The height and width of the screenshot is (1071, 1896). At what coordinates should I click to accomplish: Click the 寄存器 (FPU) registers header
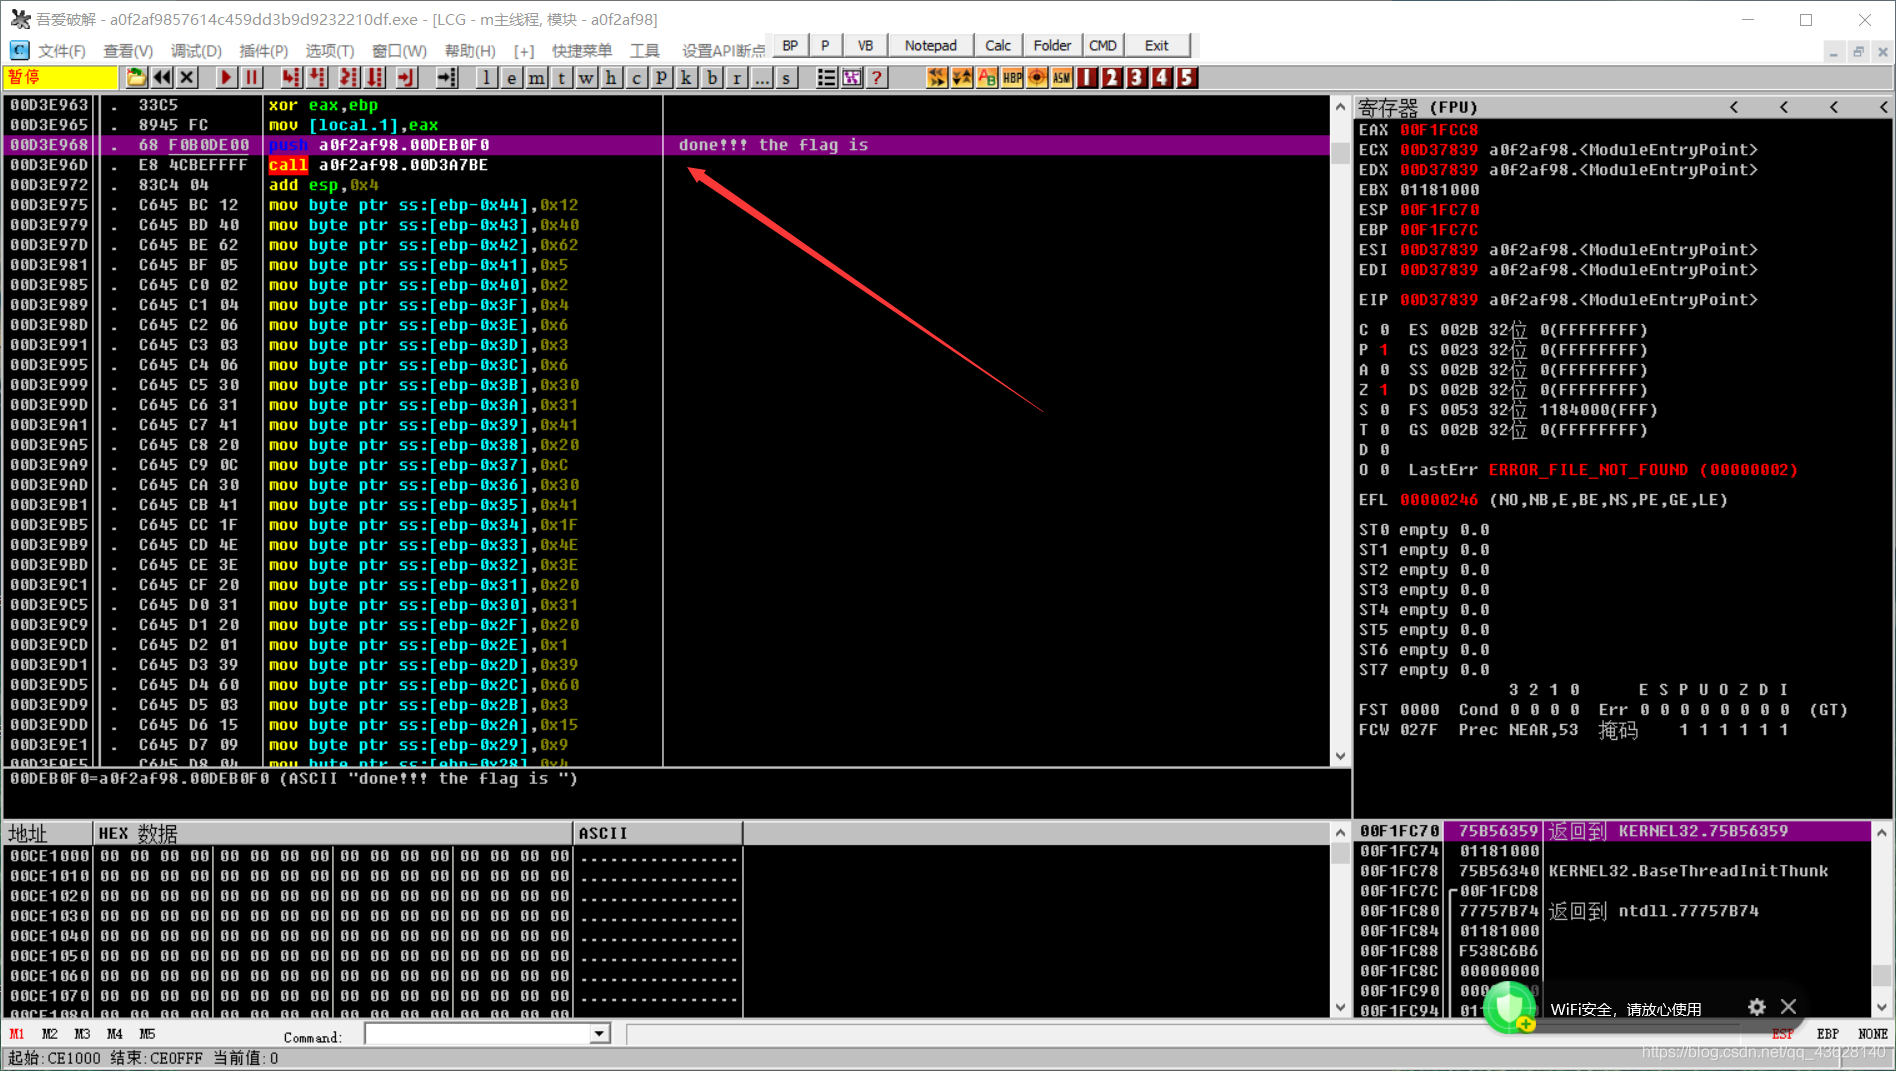tap(1417, 107)
